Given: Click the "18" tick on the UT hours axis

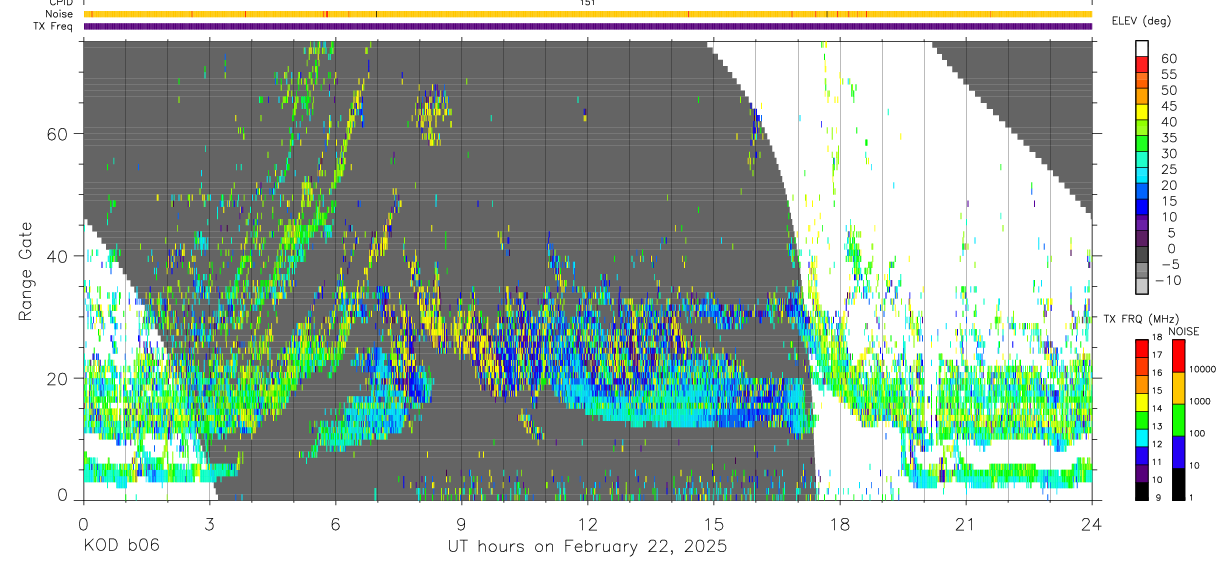Looking at the screenshot, I should (x=840, y=523).
